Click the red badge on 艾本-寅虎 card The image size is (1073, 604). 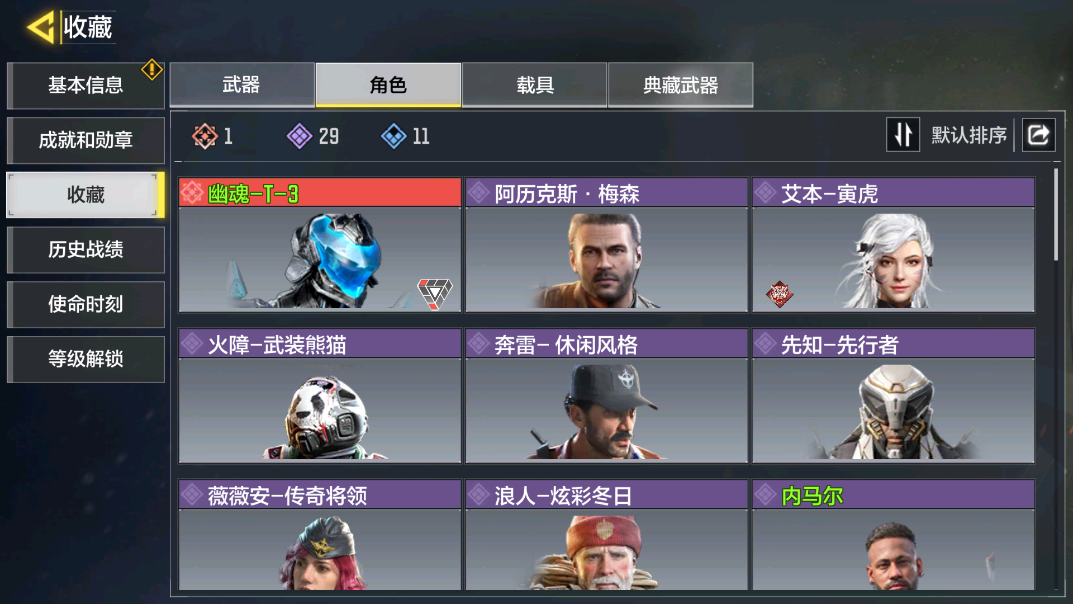pos(779,294)
